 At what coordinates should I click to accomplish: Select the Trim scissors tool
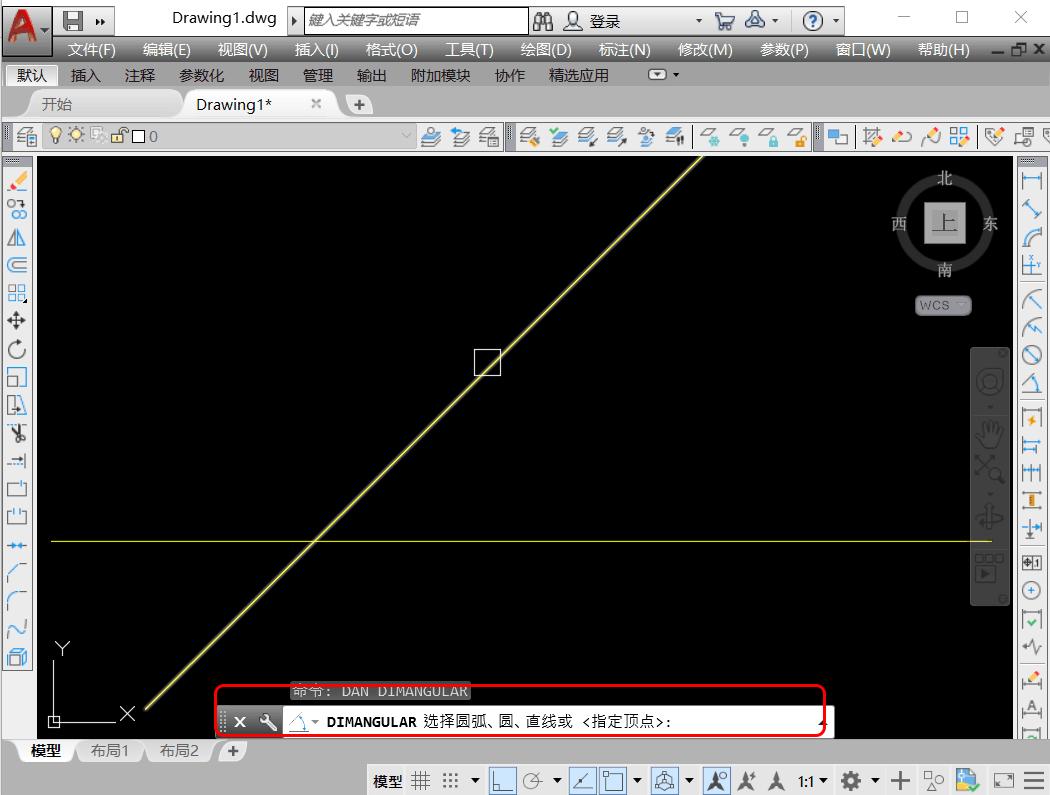point(17,433)
